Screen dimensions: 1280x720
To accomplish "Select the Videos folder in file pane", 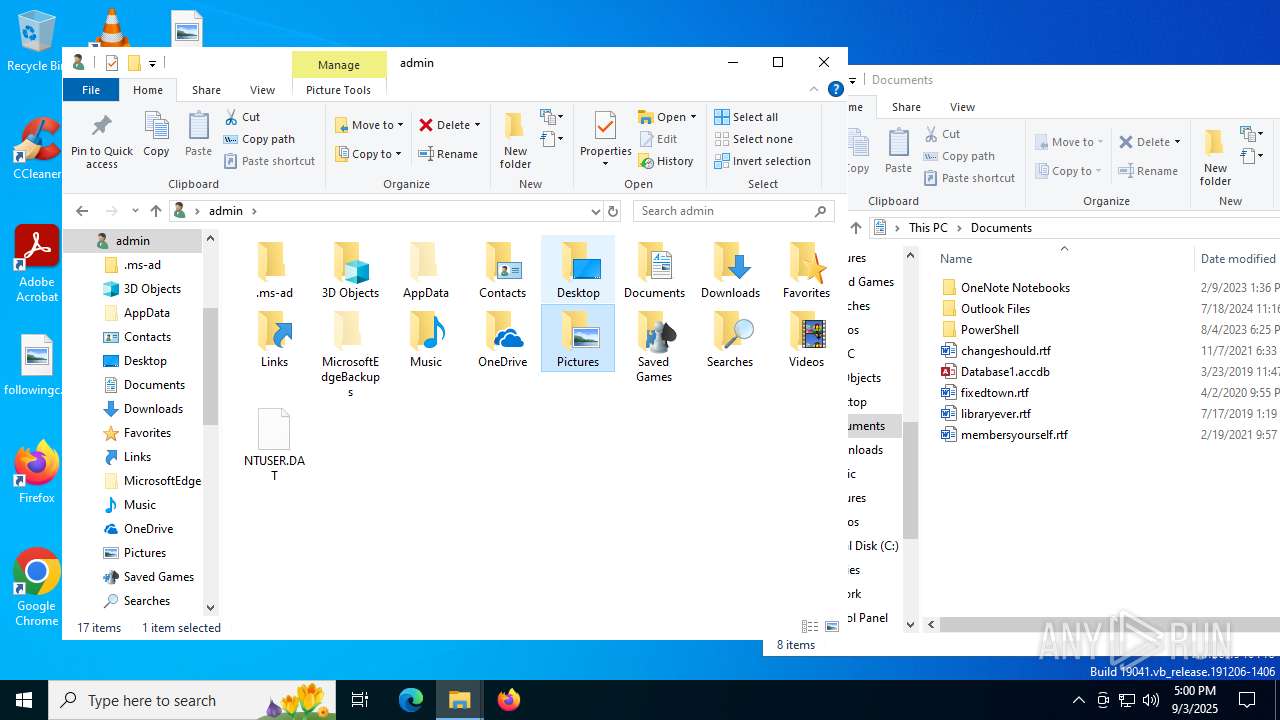I will click(x=806, y=339).
